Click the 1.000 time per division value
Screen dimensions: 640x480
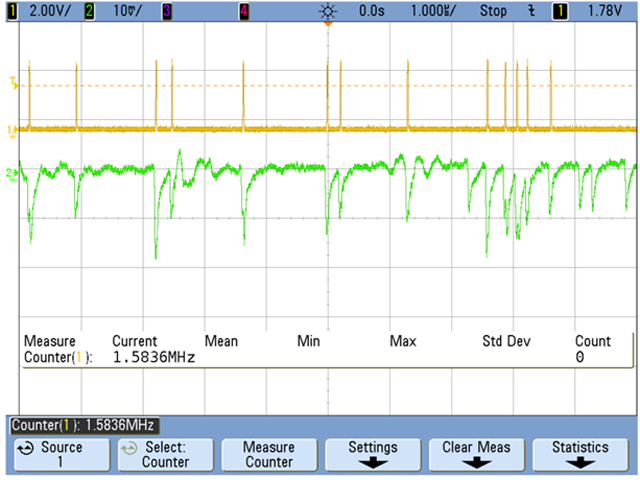tap(433, 11)
